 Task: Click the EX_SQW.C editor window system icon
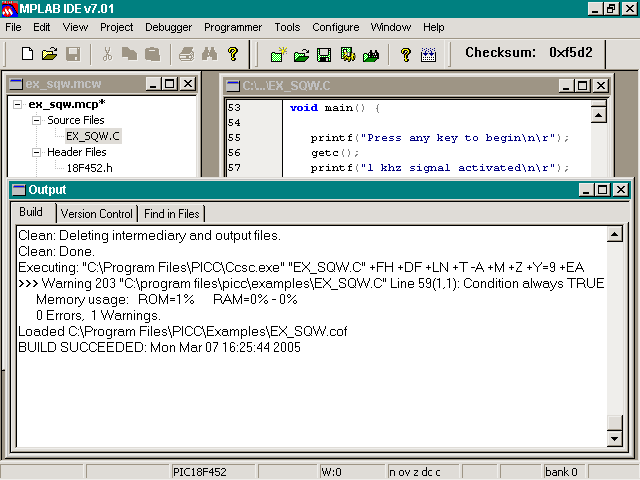233,86
